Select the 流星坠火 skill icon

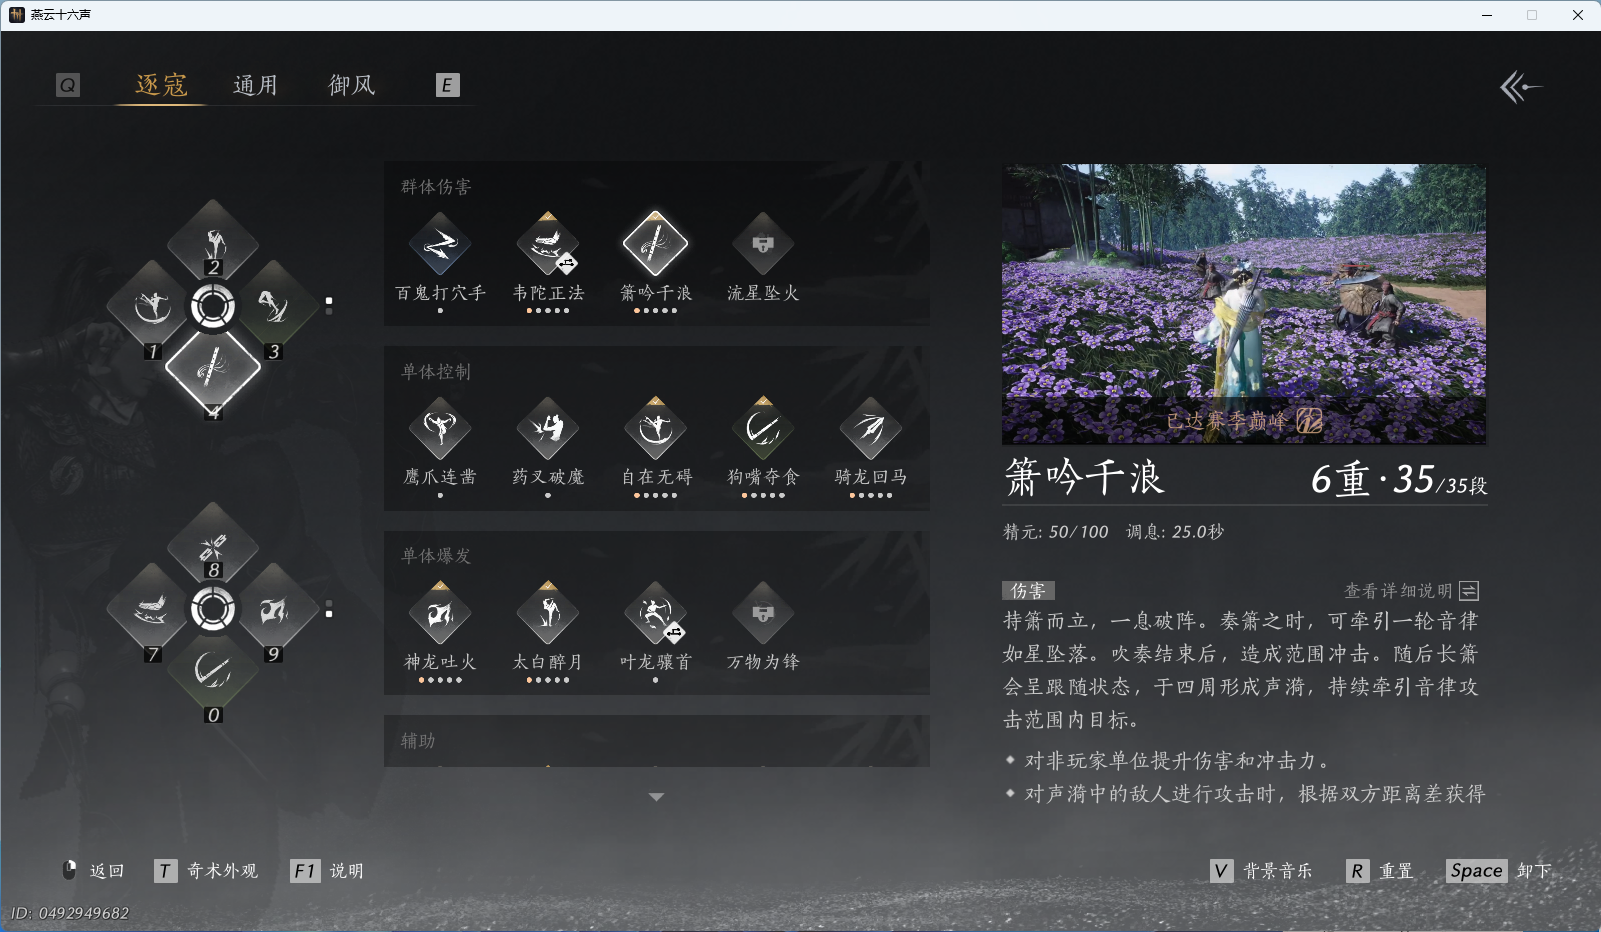pos(762,244)
